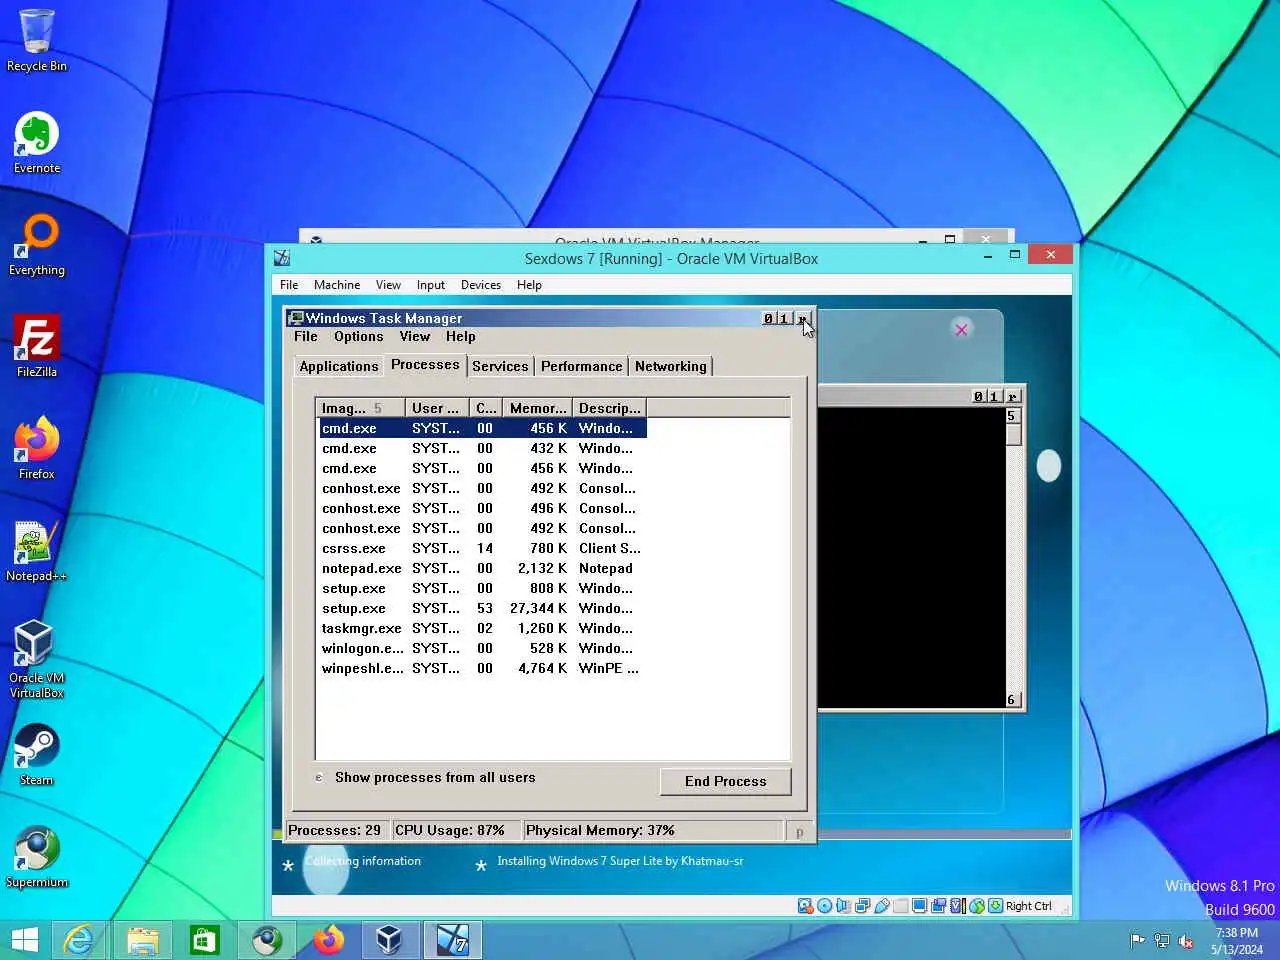
Task: Open Windows Store from the taskbar
Action: pos(204,940)
